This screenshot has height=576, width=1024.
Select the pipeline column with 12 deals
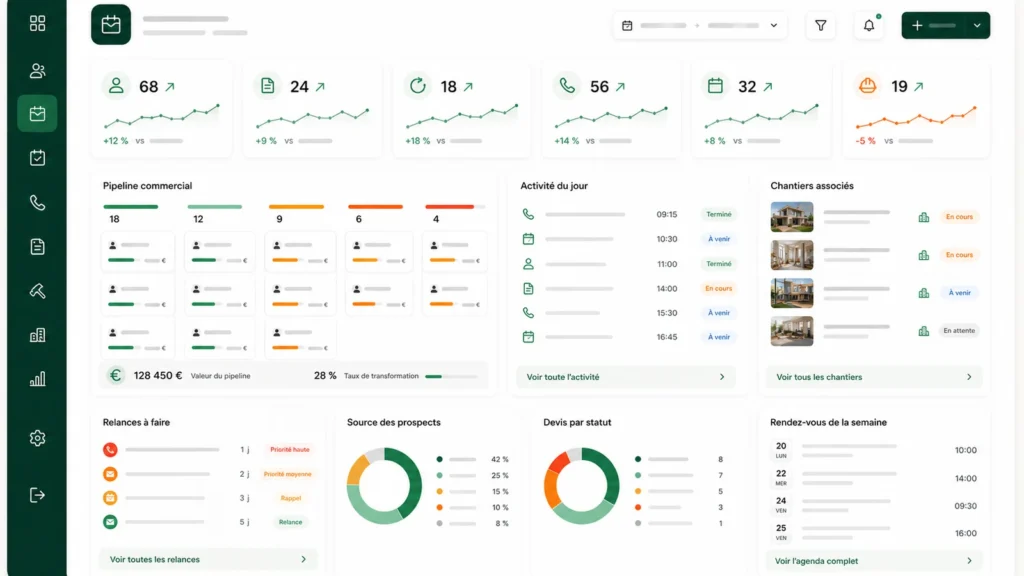(220, 281)
